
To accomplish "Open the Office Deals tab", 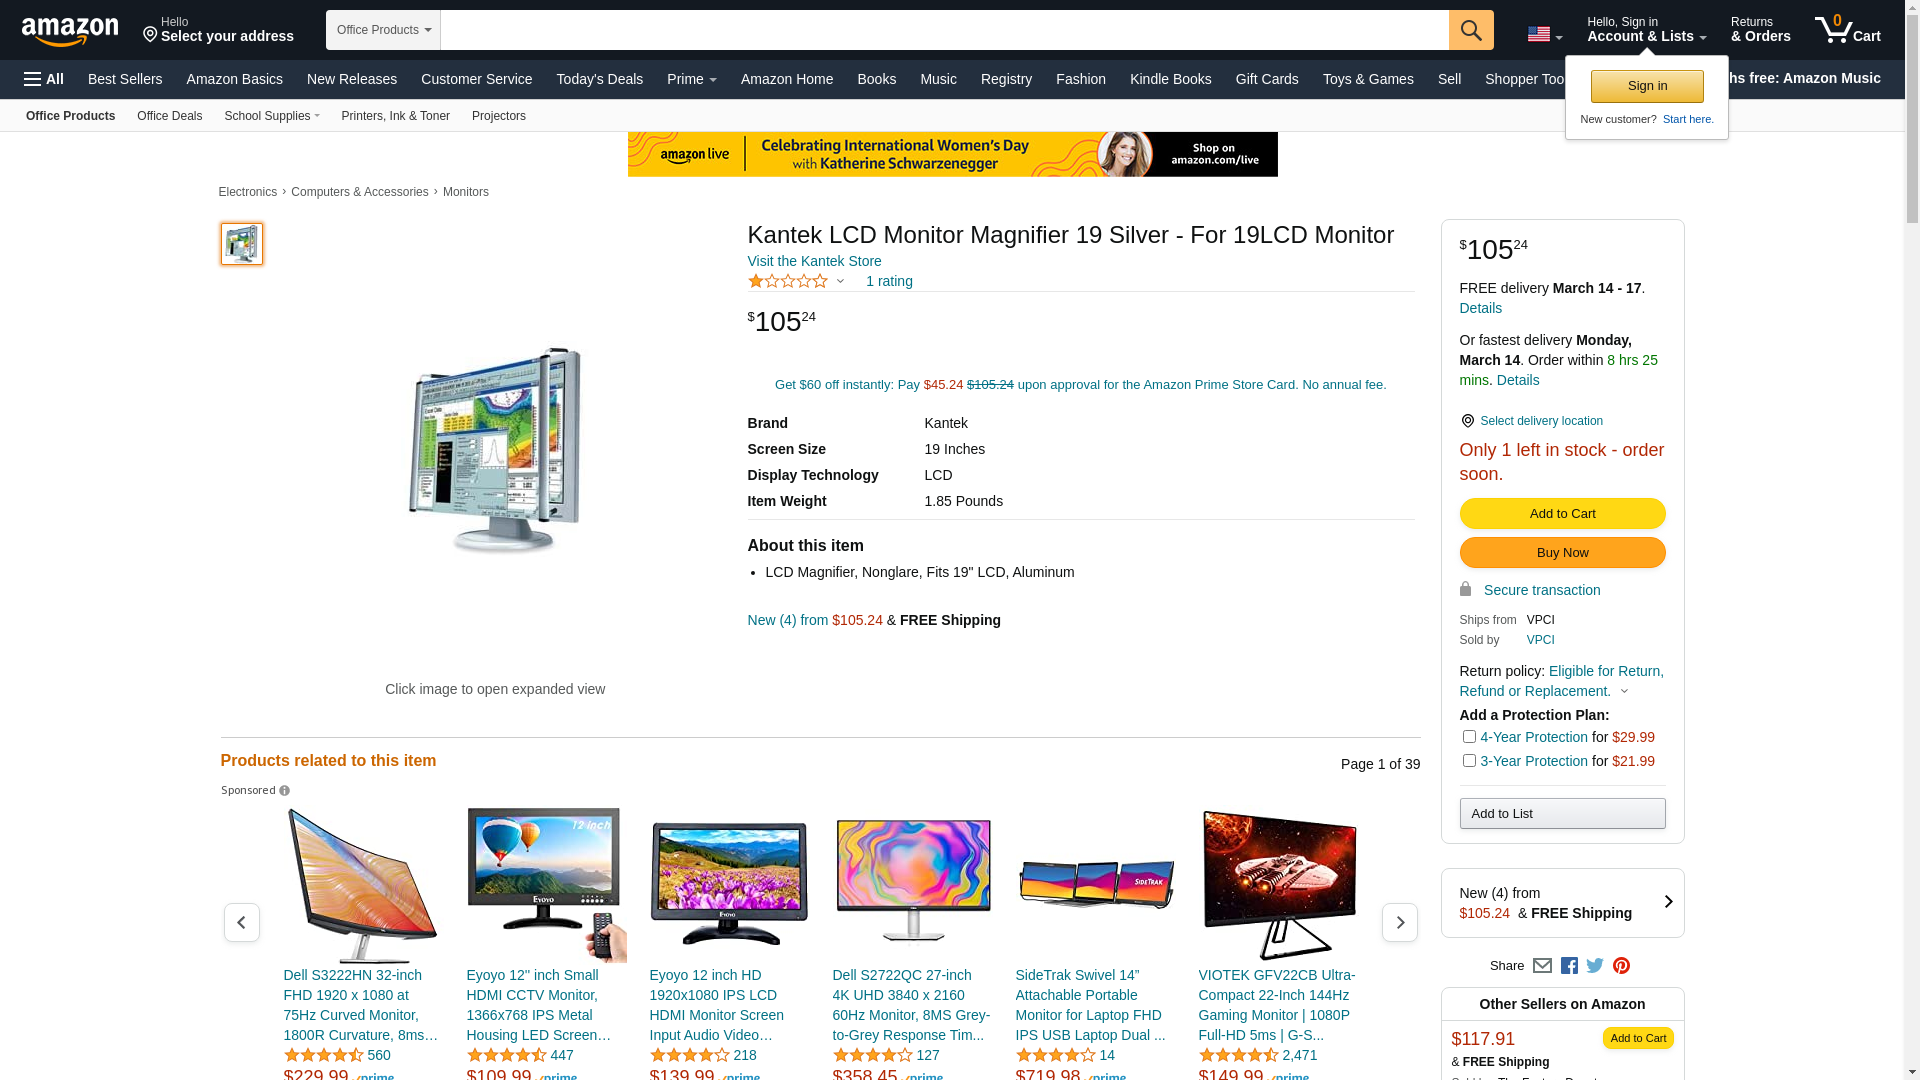I will coord(169,116).
